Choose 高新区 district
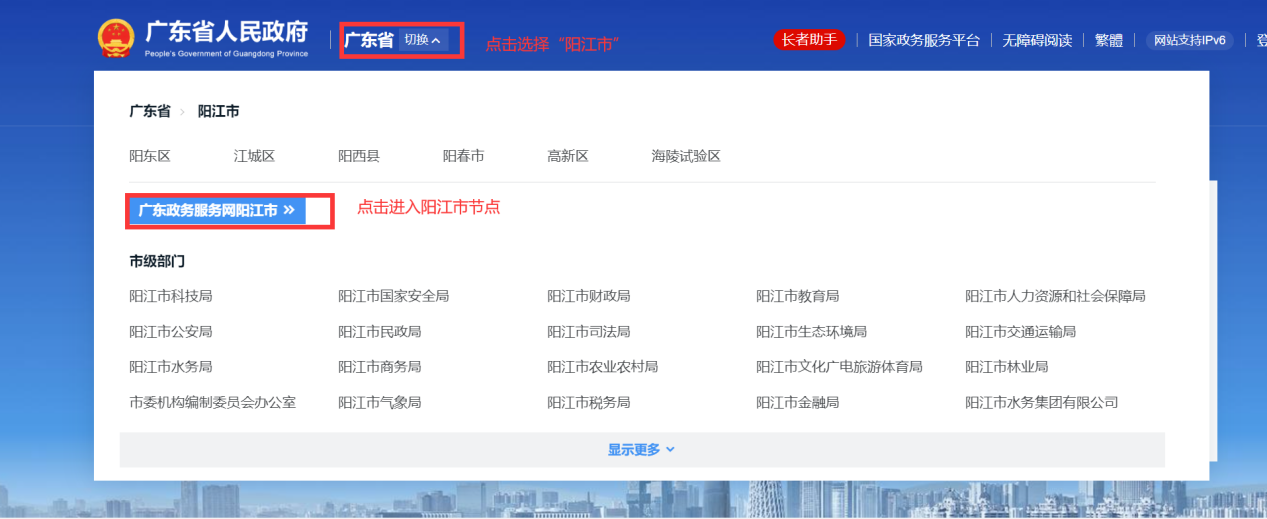The width and height of the screenshot is (1267, 519). coord(568,156)
